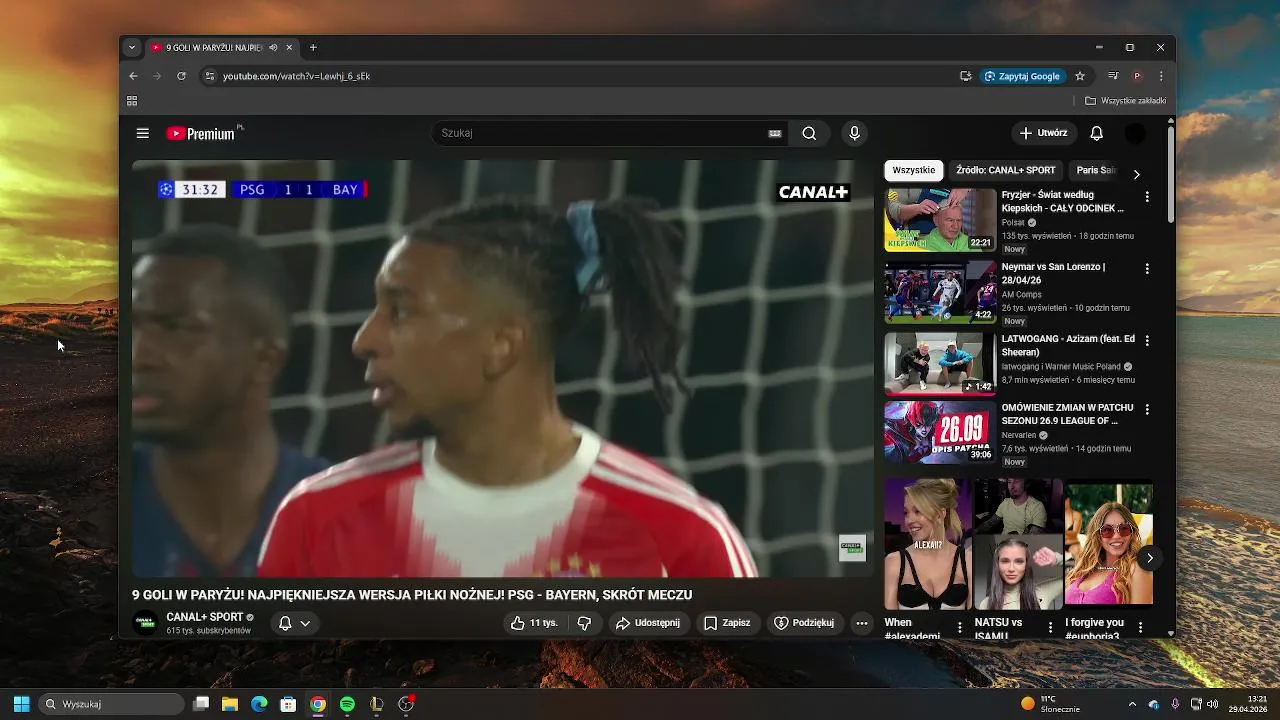Open options for Fryzjer Kiepskich video
Image resolution: width=1280 pixels, height=720 pixels.
point(1147,197)
